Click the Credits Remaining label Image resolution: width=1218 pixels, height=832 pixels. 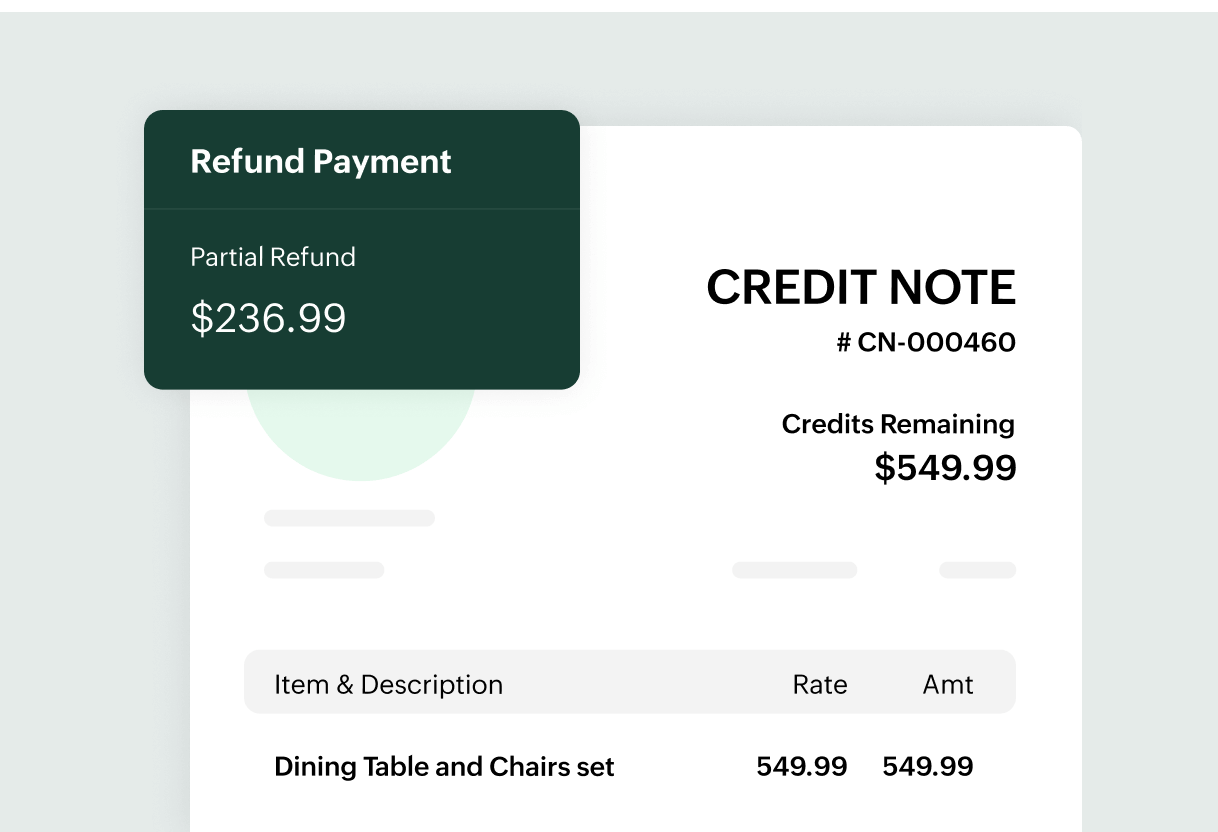click(898, 424)
